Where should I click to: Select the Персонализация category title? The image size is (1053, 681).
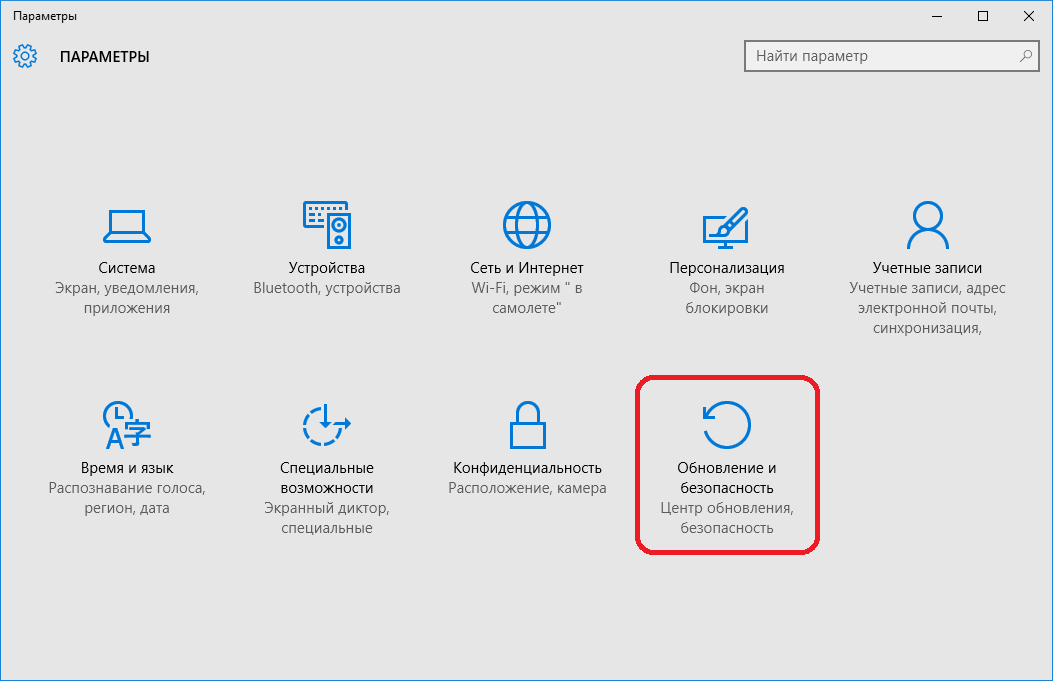click(x=727, y=268)
